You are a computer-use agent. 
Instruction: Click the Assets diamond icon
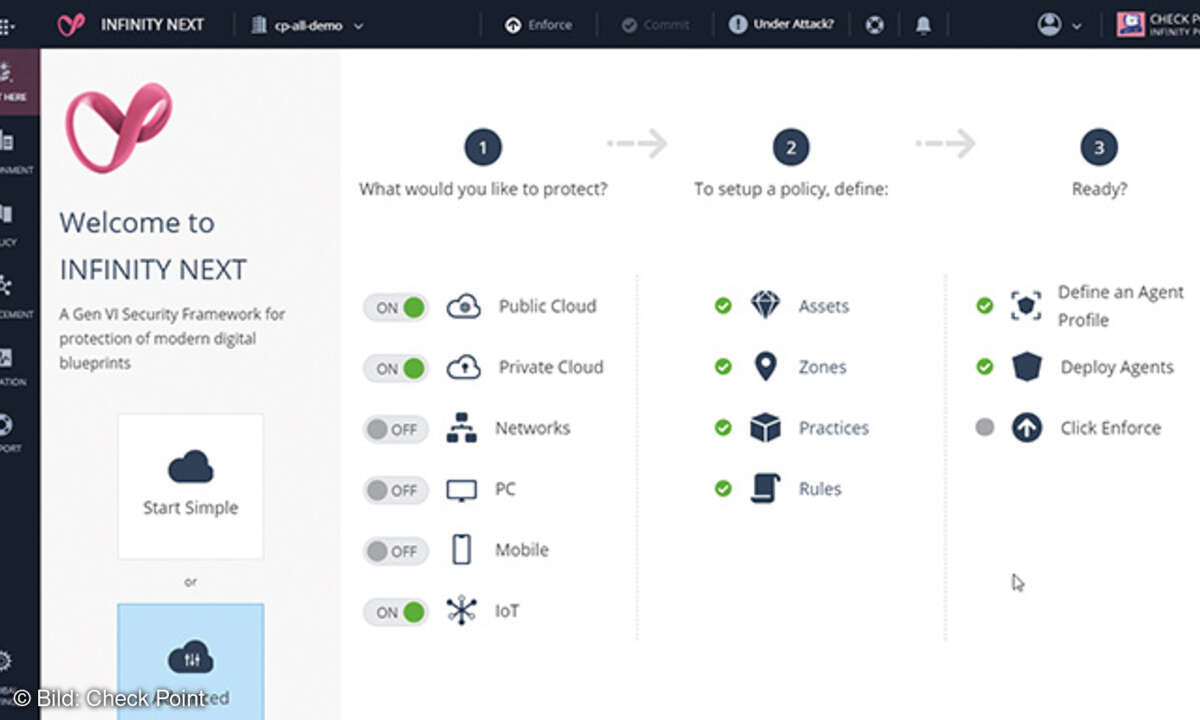pyautogui.click(x=765, y=306)
